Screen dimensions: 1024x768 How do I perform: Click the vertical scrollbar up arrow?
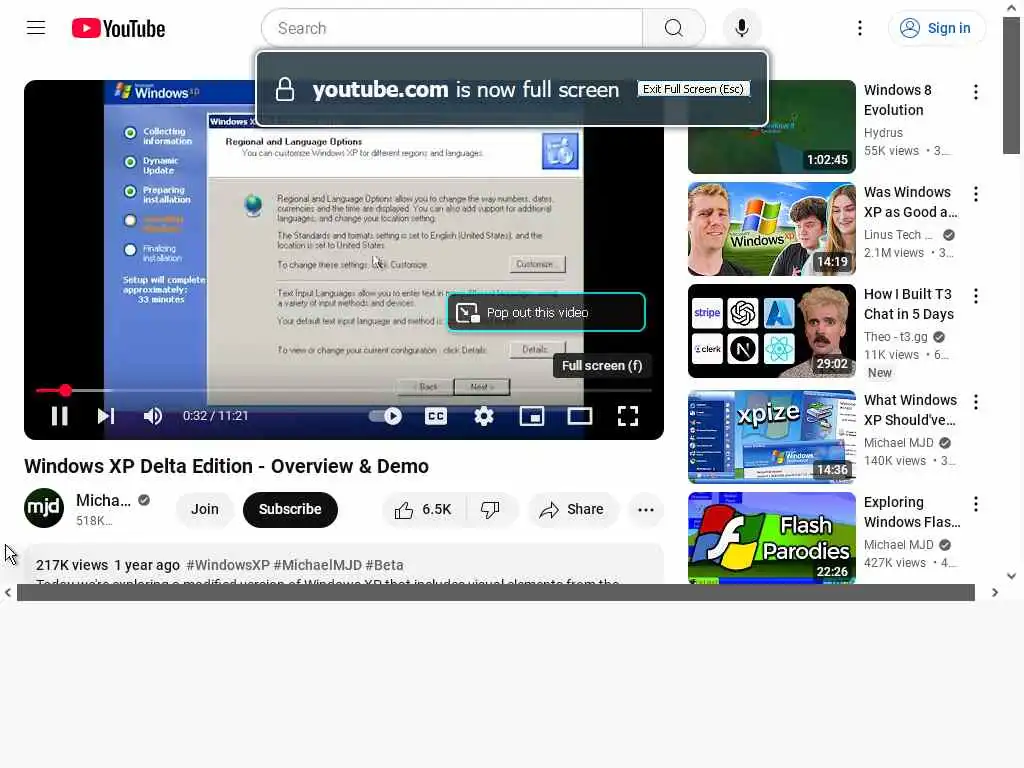pos(1012,8)
